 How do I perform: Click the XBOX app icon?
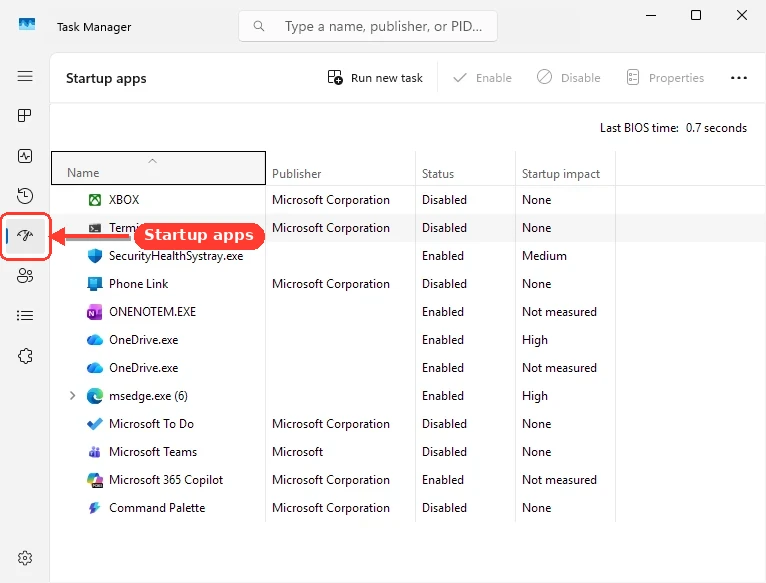click(x=95, y=200)
